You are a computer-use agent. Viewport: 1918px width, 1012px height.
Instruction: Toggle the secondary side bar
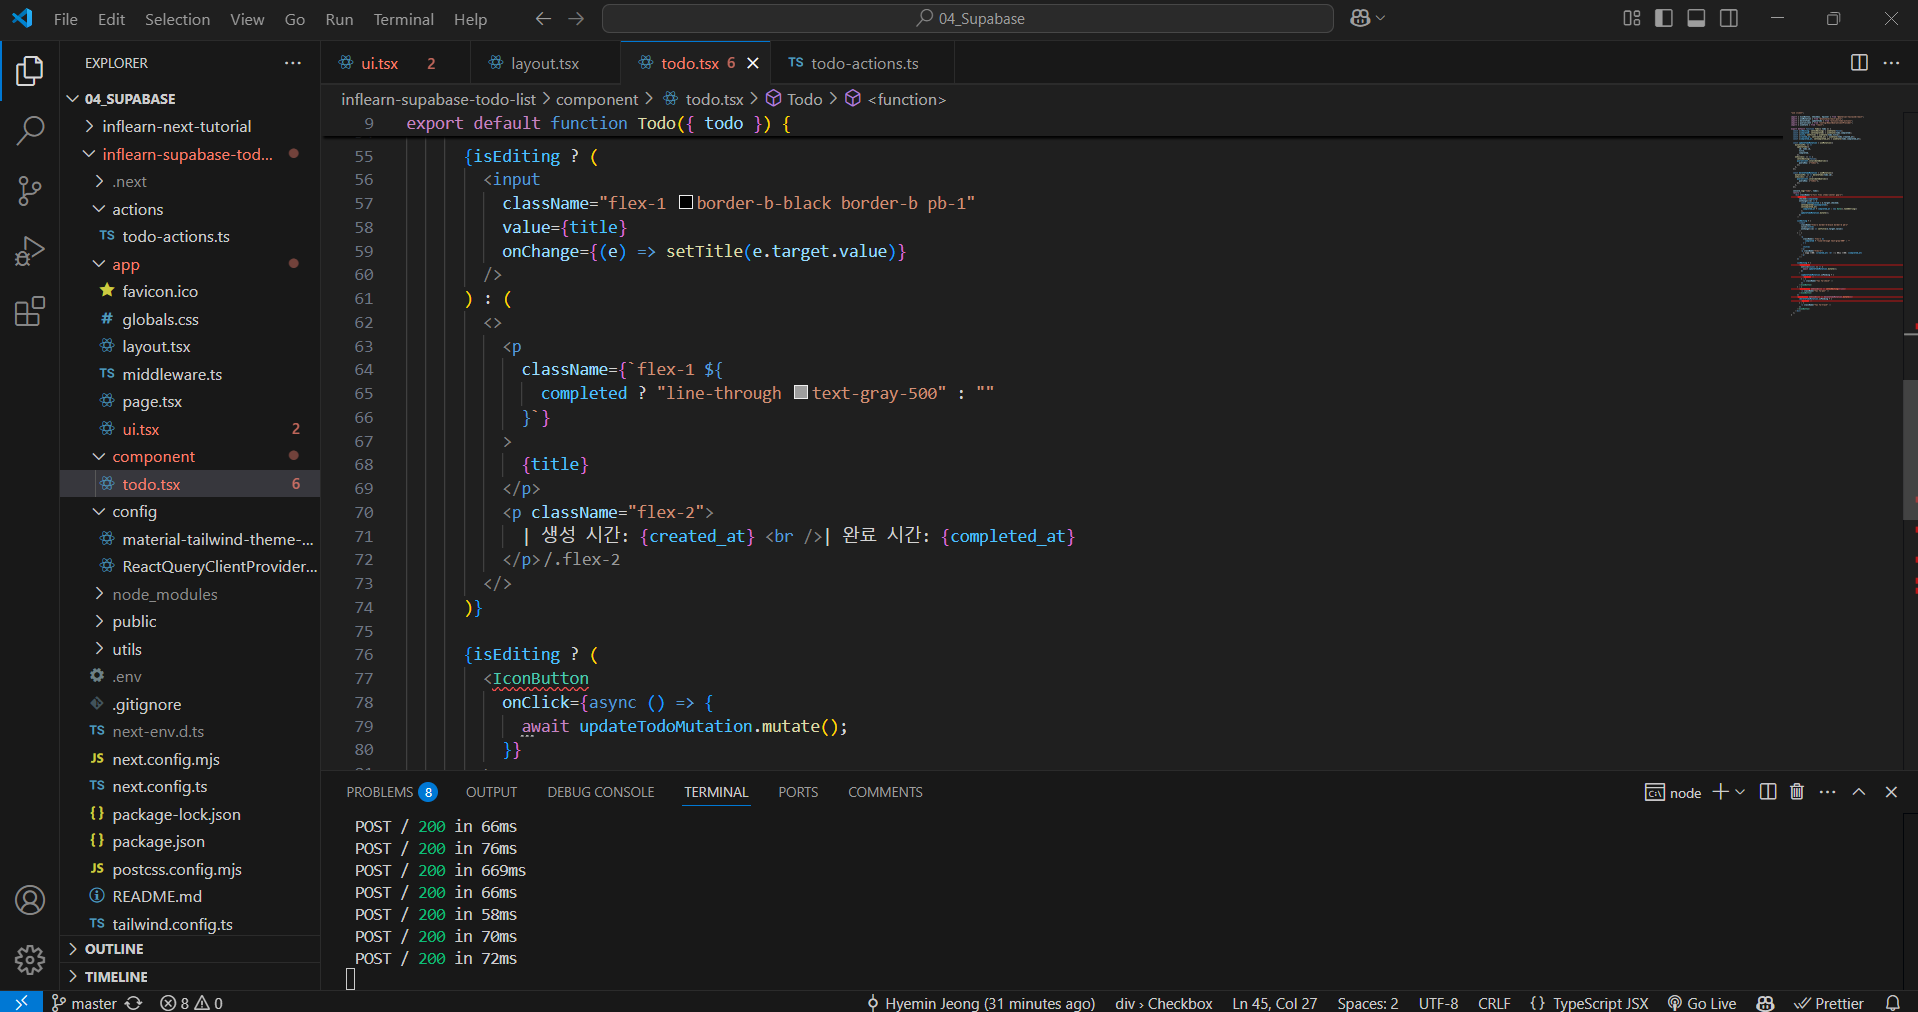1729,18
